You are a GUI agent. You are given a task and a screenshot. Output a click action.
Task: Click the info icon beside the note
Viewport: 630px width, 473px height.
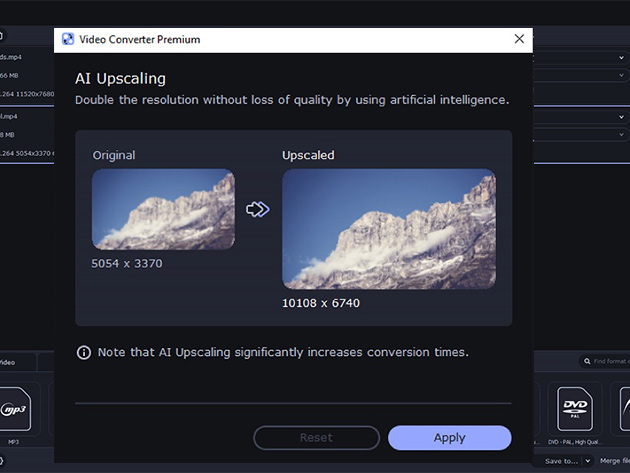[x=84, y=352]
